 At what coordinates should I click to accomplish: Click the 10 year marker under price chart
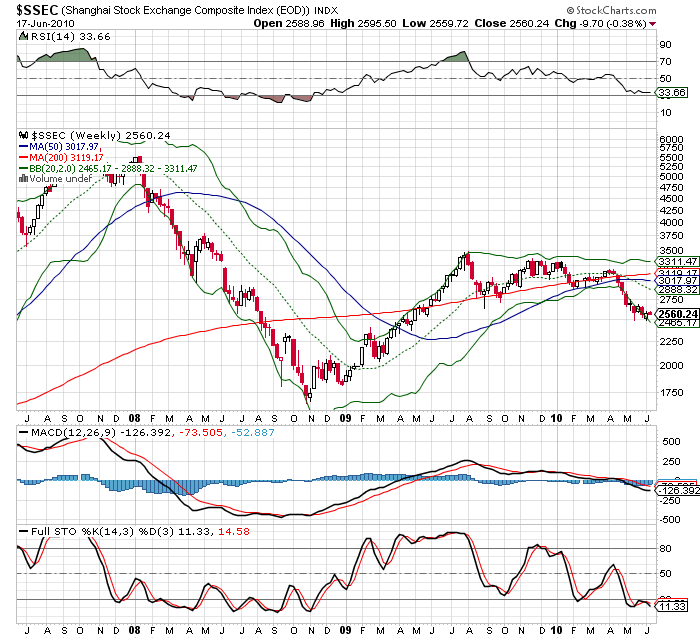click(x=556, y=418)
